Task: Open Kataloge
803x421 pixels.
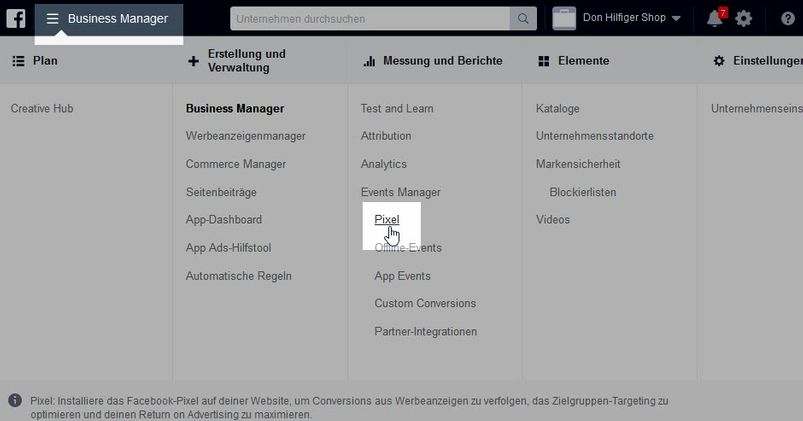Action: pyautogui.click(x=558, y=109)
